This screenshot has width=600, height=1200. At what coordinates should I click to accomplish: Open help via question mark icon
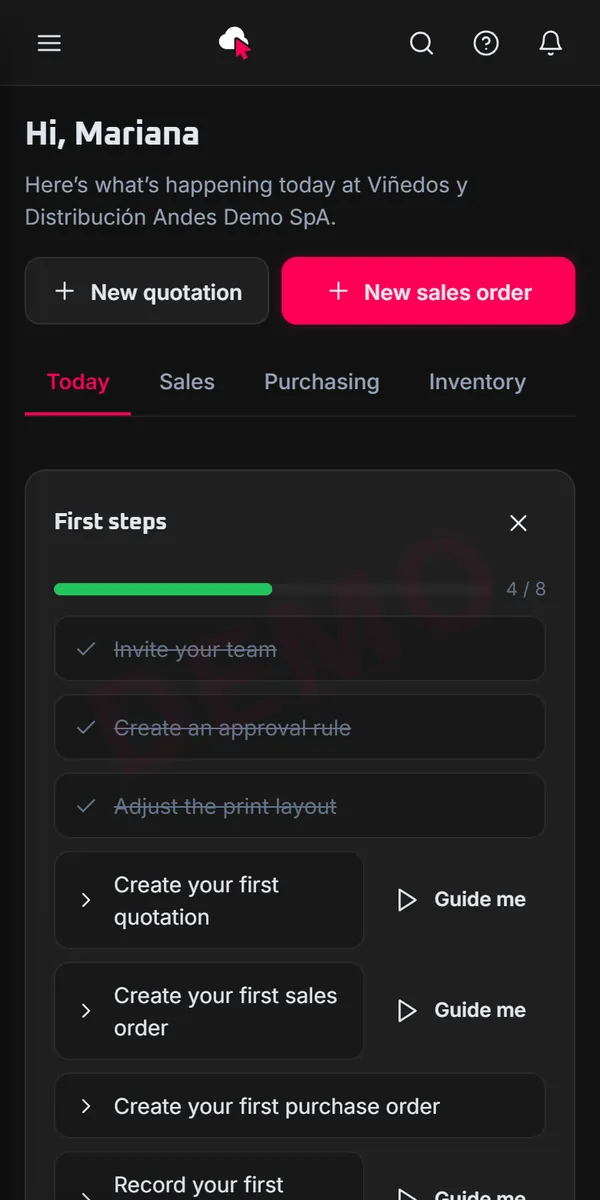point(486,43)
